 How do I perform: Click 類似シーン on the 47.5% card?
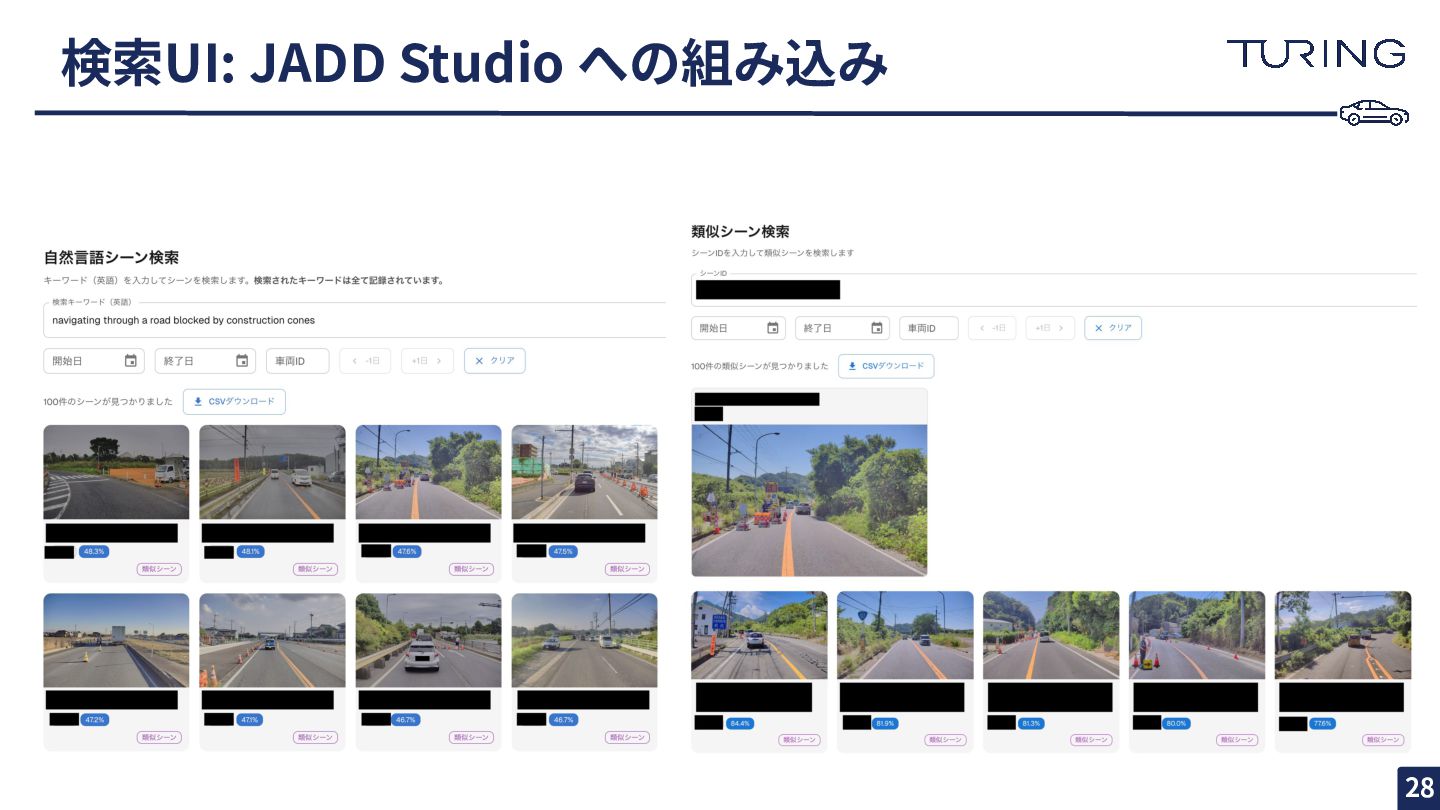click(627, 569)
